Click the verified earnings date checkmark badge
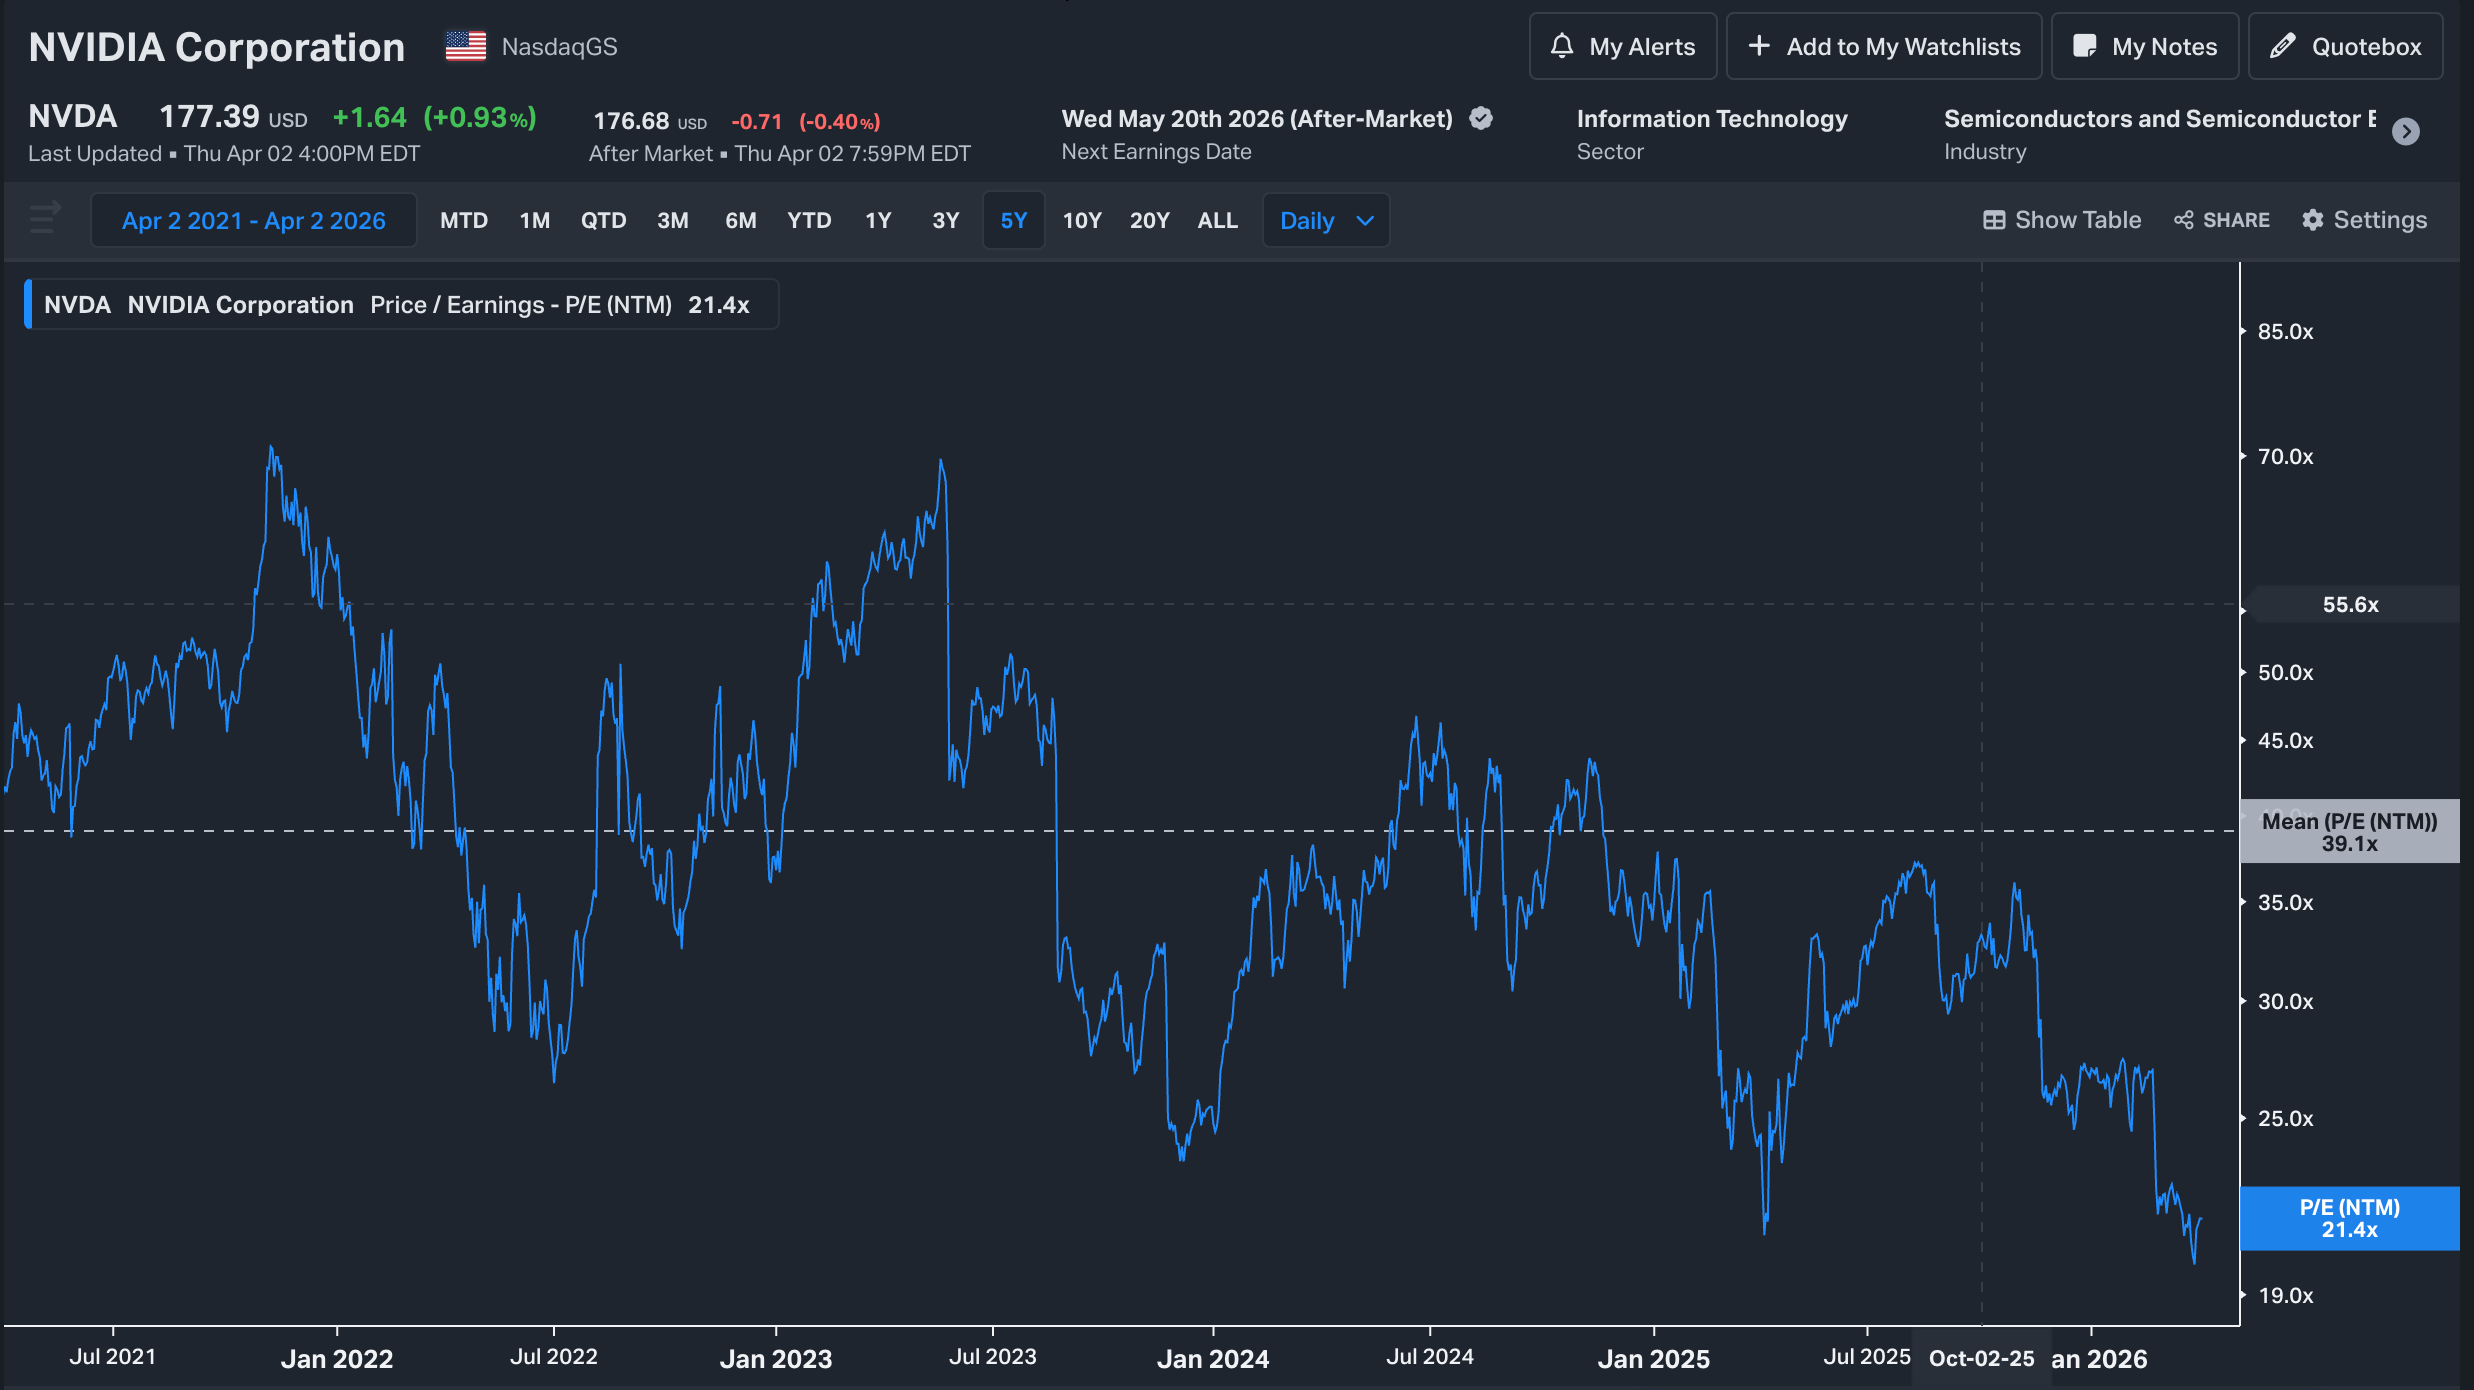This screenshot has width=2474, height=1390. coord(1481,119)
